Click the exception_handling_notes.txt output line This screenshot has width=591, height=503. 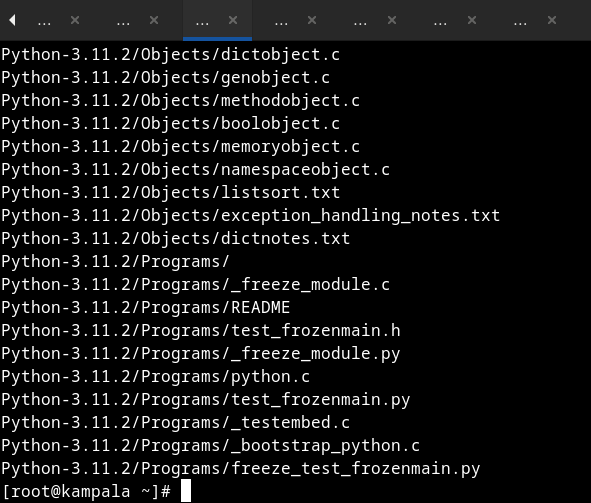[x=250, y=216]
